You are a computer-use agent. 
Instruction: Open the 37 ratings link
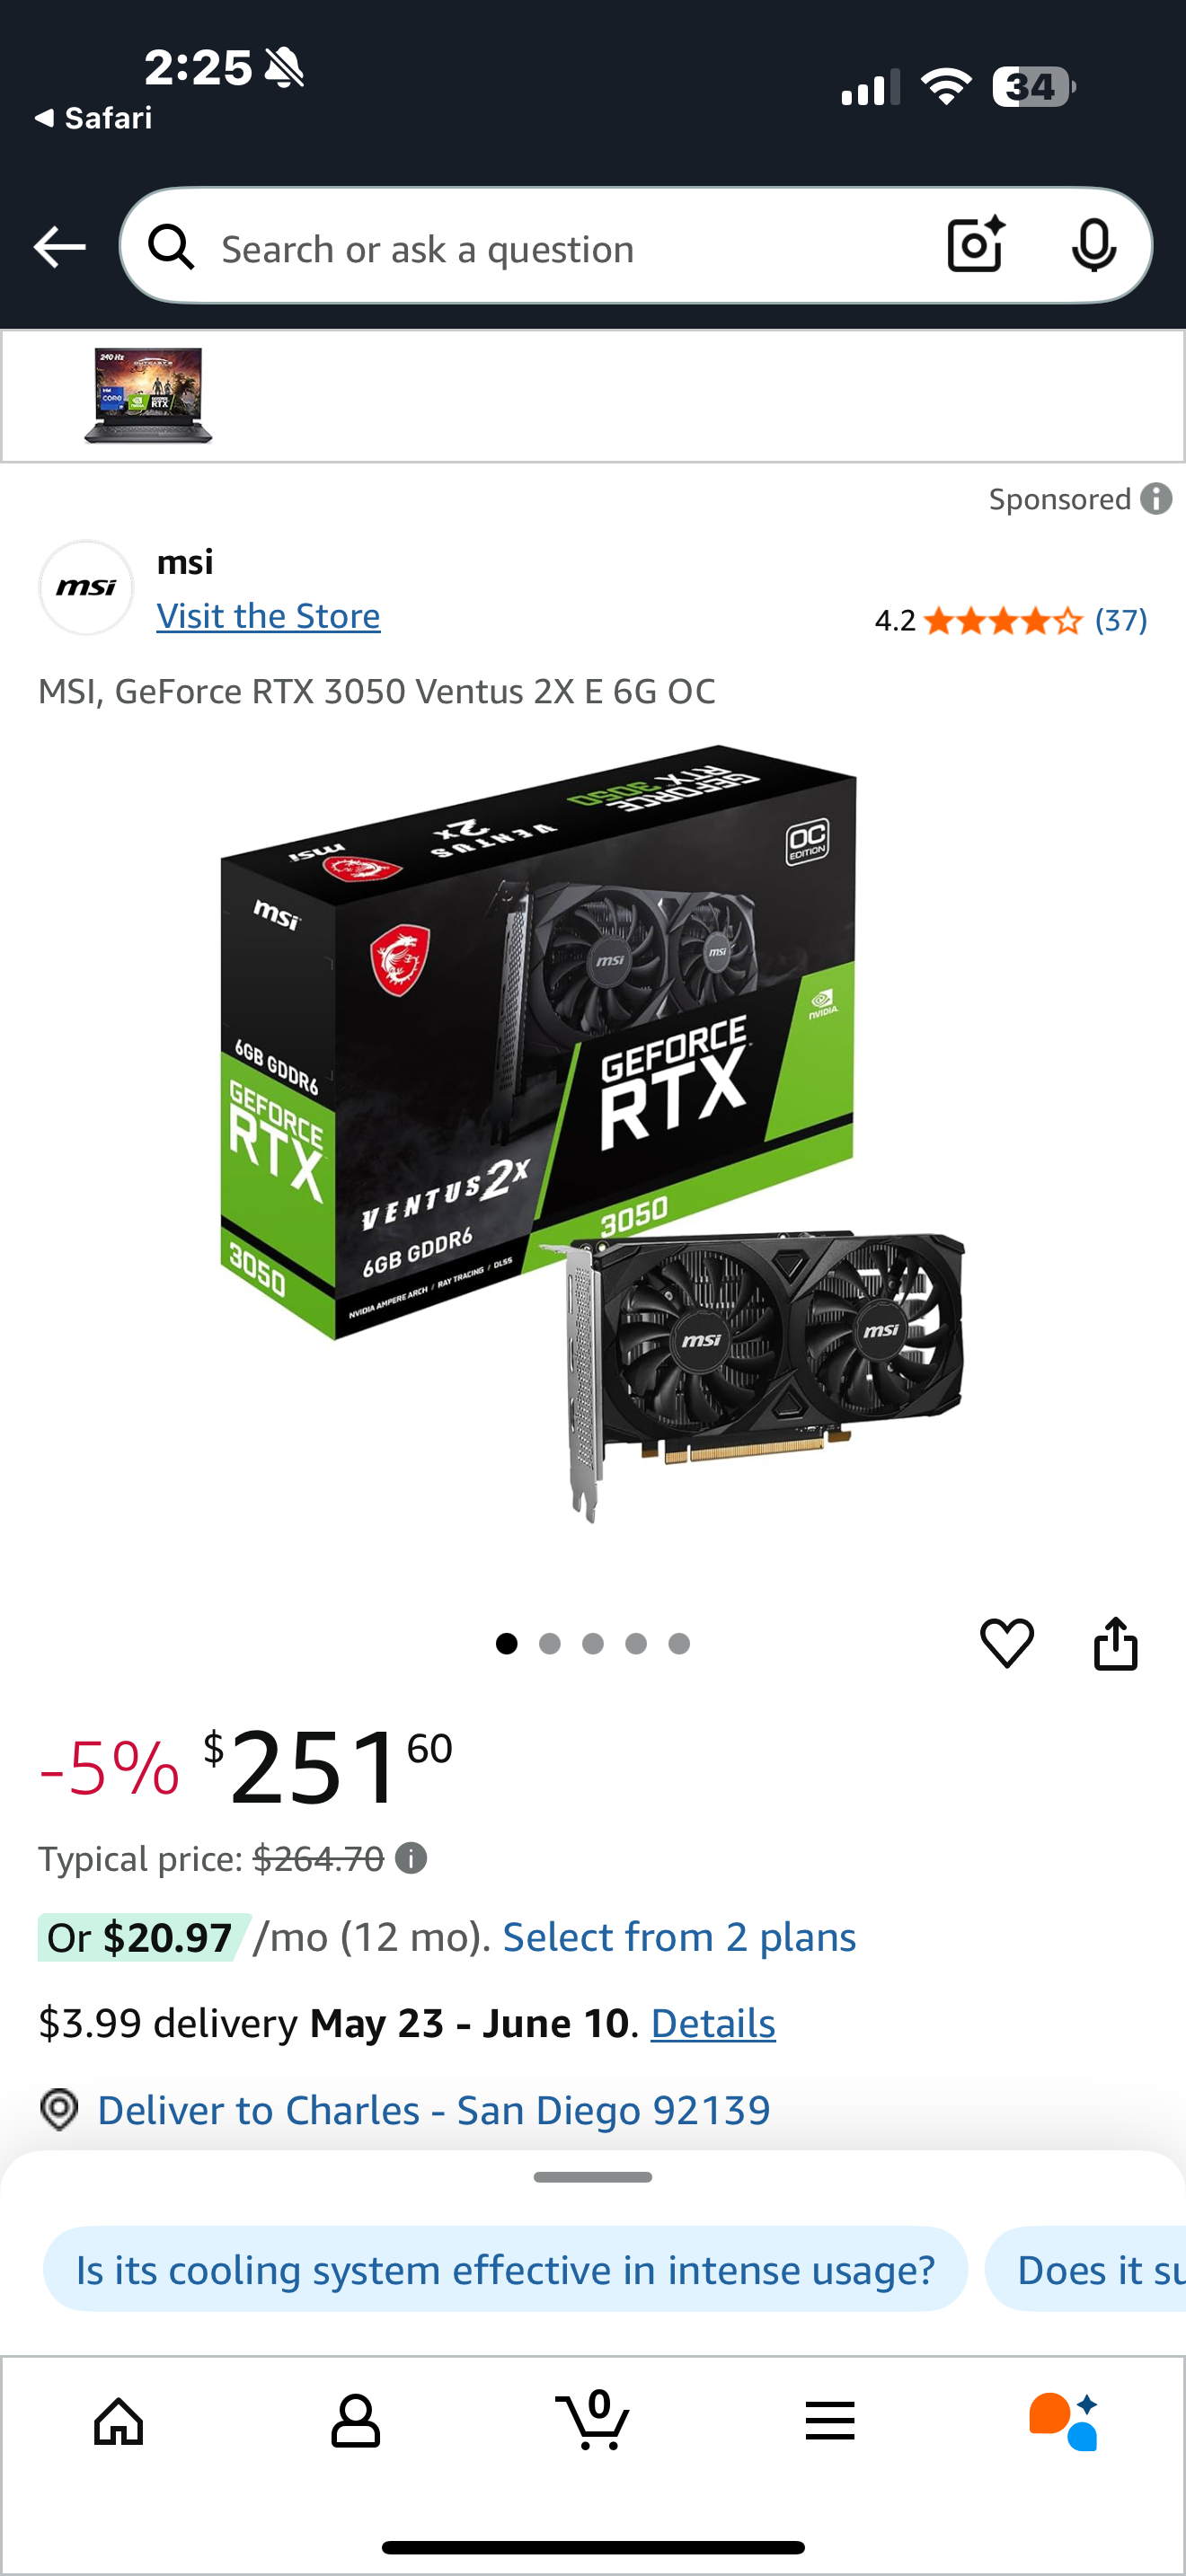point(1121,621)
